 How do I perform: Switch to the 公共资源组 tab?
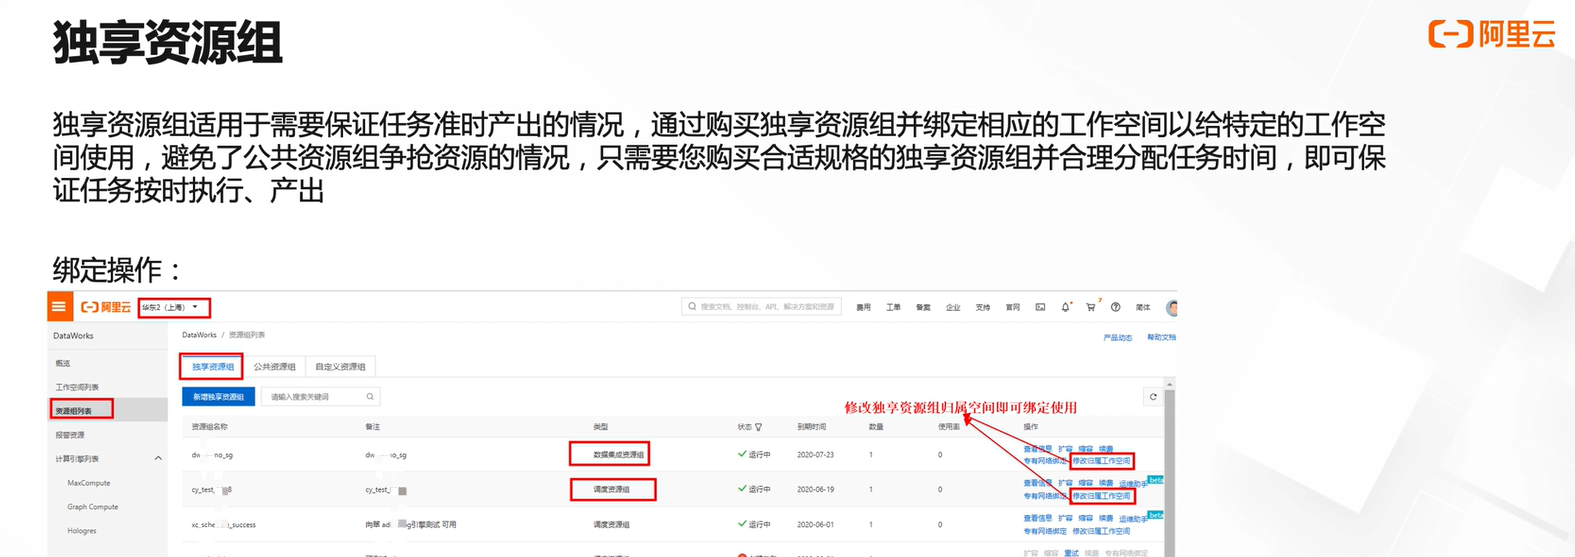click(x=274, y=366)
